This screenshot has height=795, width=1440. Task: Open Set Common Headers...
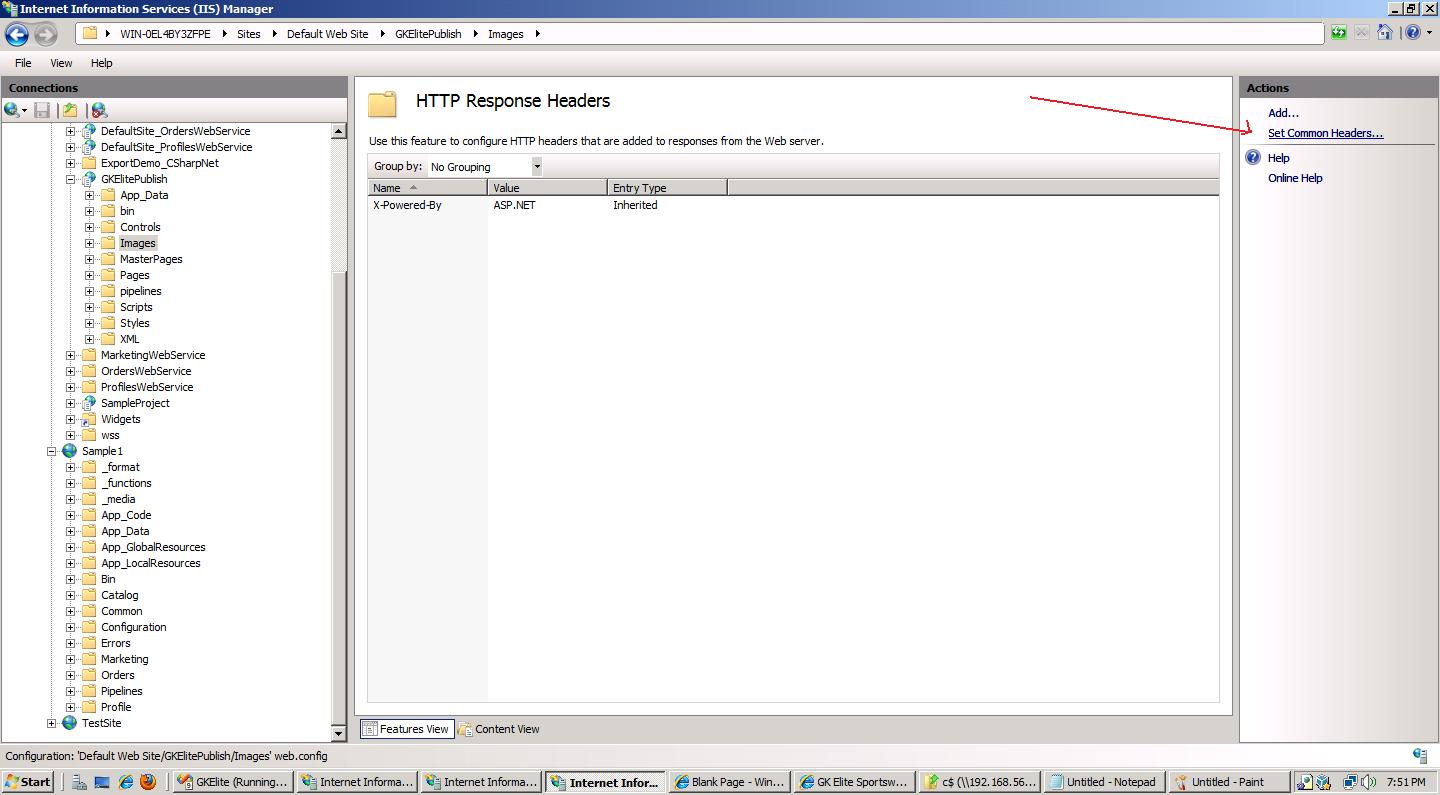(x=1325, y=132)
